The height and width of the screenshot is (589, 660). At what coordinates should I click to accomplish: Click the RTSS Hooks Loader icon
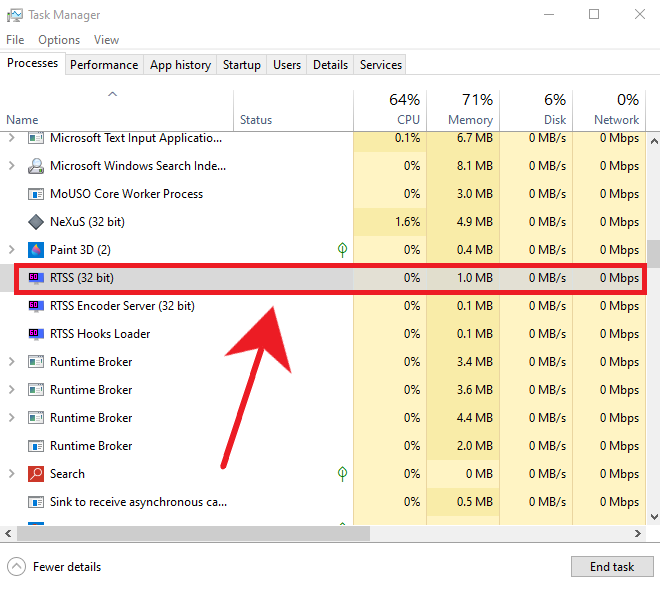click(x=36, y=334)
